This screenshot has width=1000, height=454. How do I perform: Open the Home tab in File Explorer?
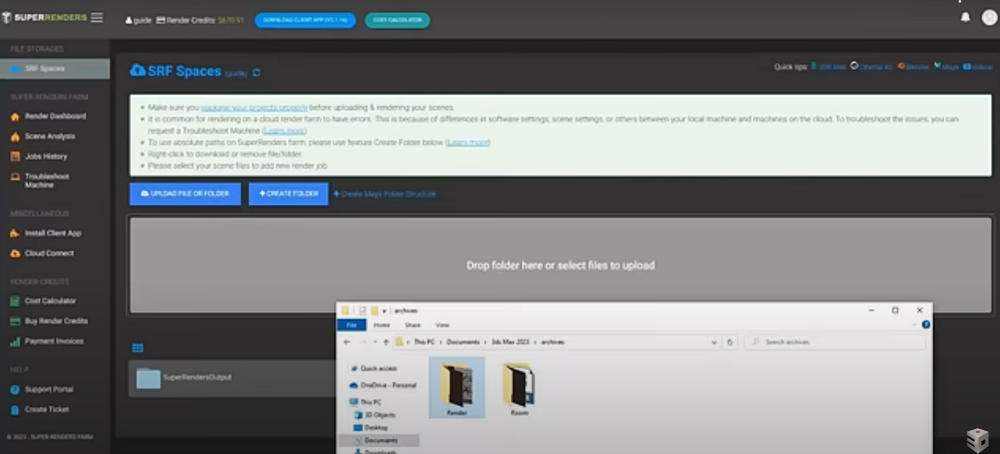(381, 325)
